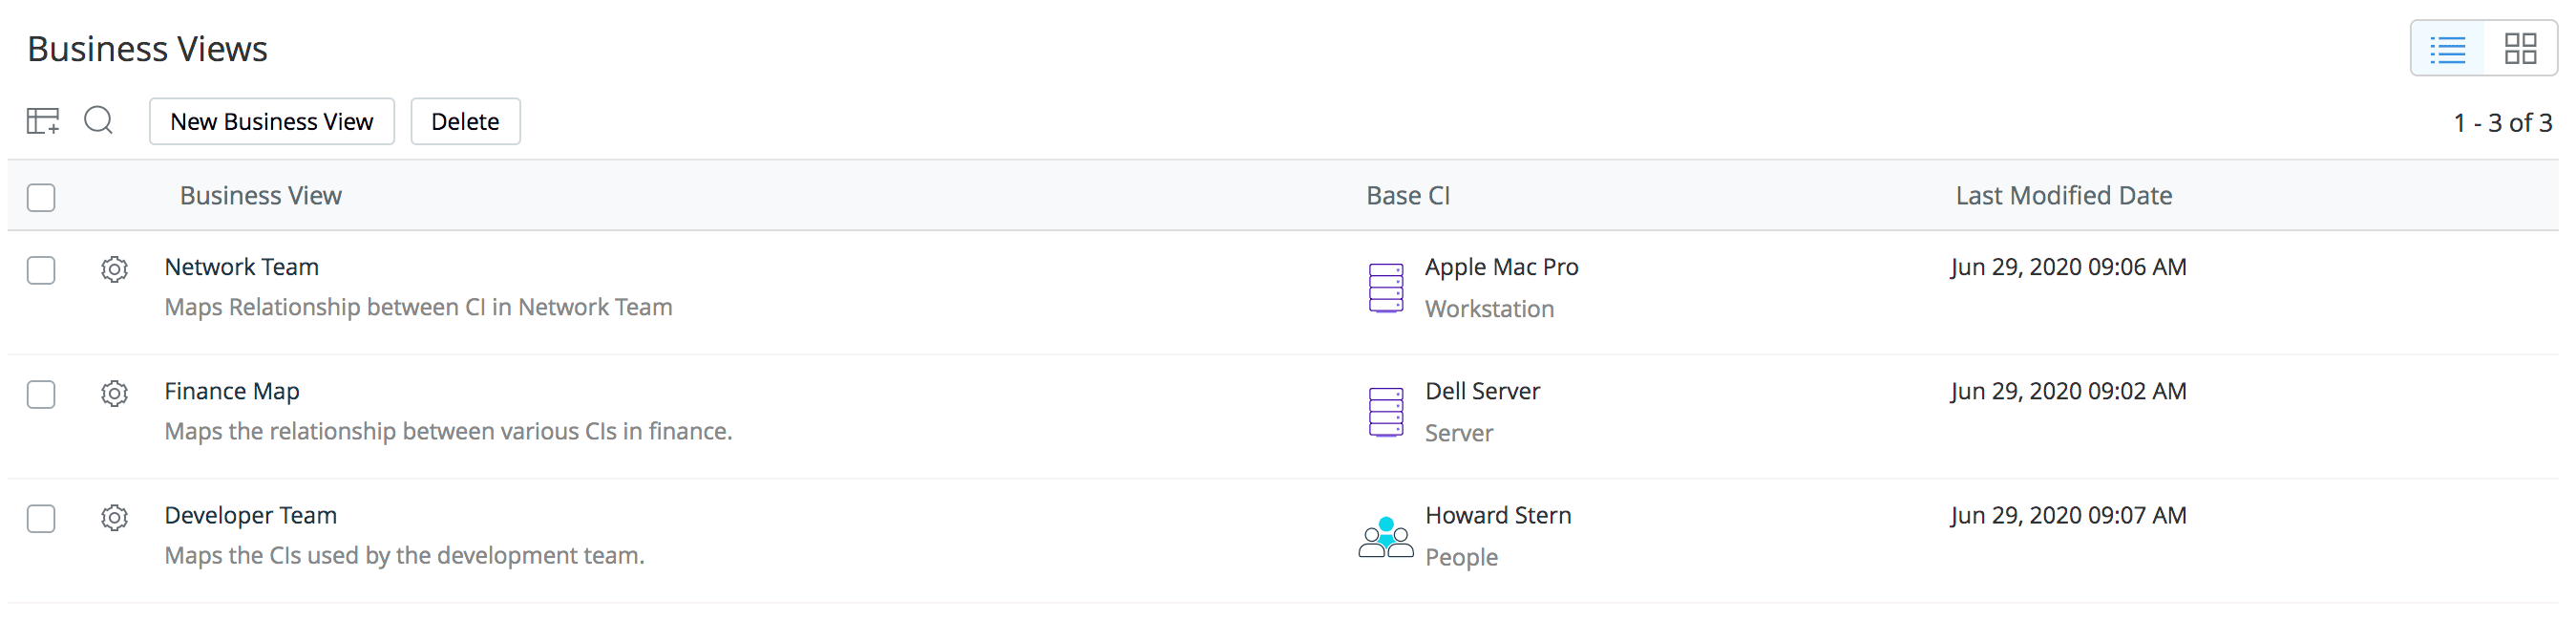Click the Apple Mac Pro workstation icon

click(x=1385, y=288)
